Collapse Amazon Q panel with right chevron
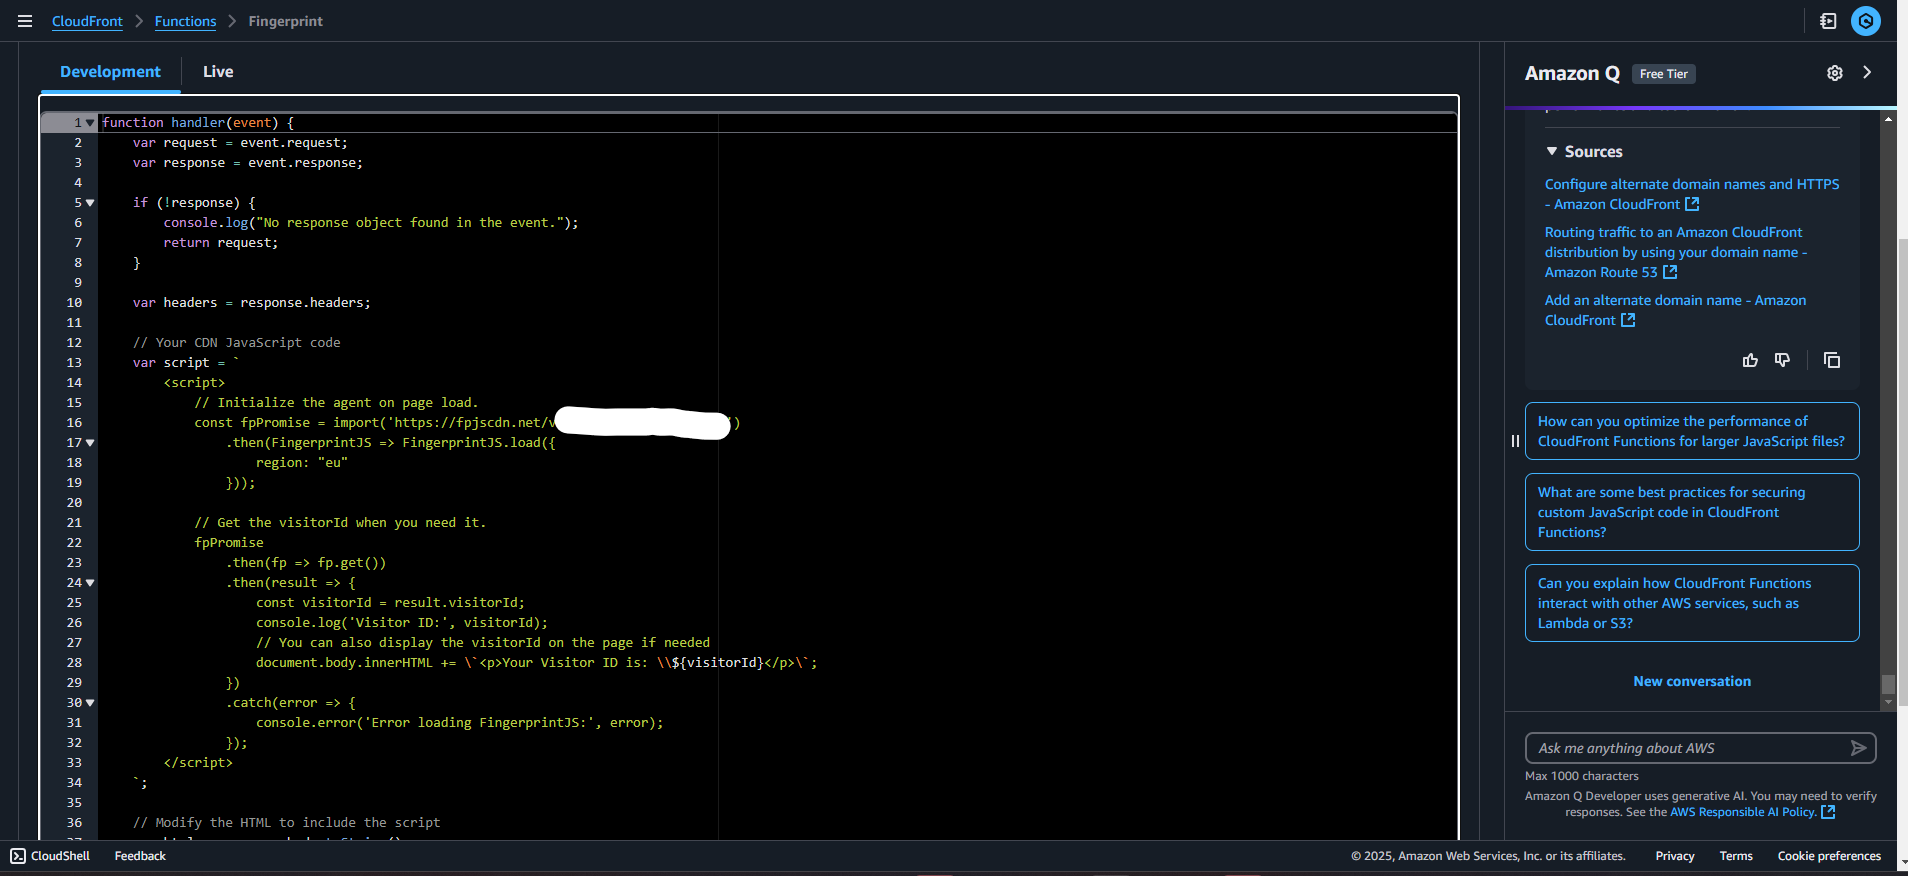The height and width of the screenshot is (876, 1908). (x=1867, y=72)
